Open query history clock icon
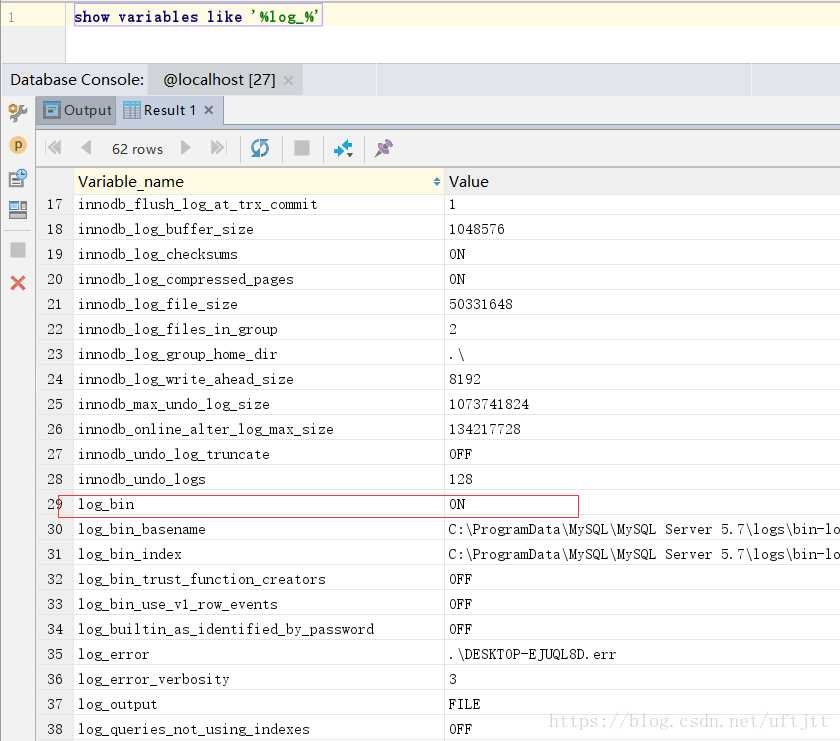Screen dimensions: 840x741 click(18, 178)
